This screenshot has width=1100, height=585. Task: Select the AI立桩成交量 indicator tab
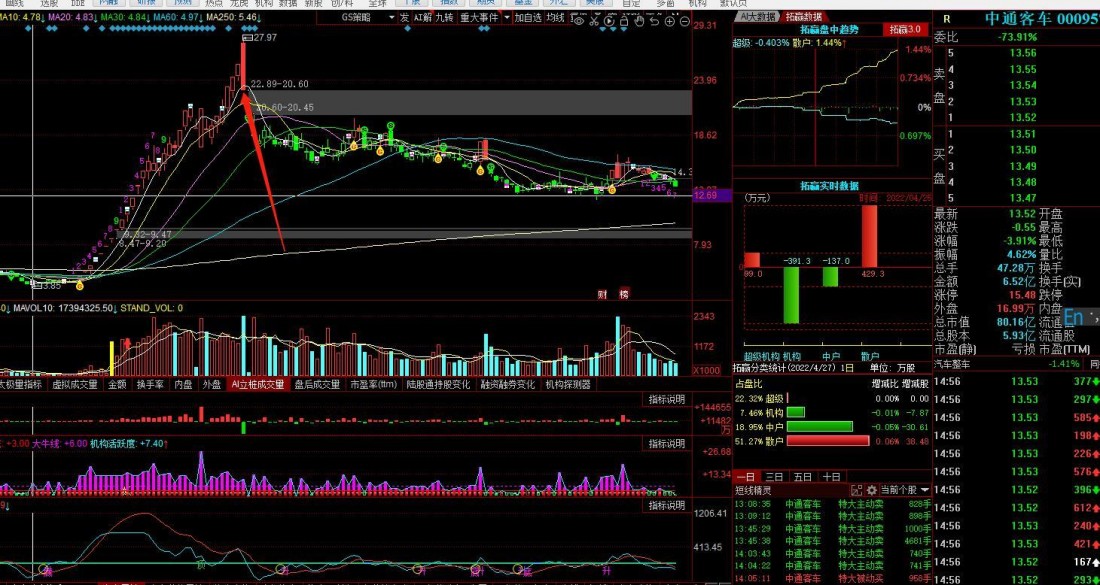point(258,384)
